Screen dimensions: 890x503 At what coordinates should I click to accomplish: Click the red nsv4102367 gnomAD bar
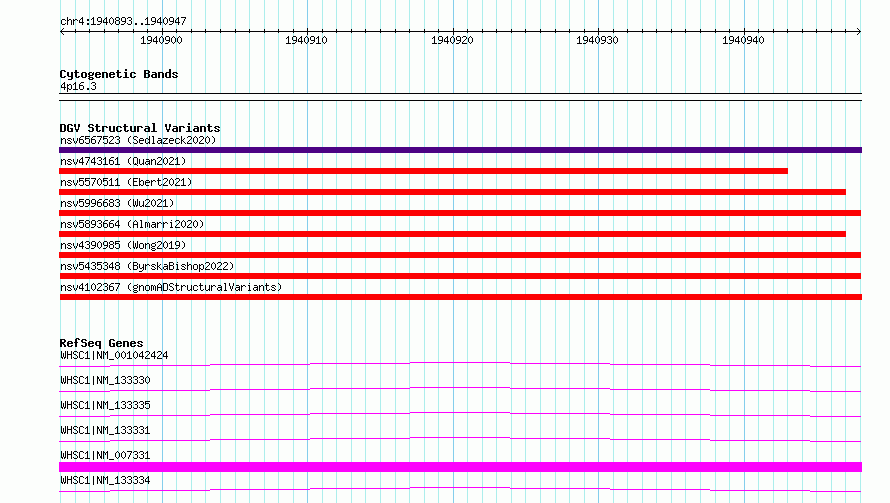click(460, 297)
